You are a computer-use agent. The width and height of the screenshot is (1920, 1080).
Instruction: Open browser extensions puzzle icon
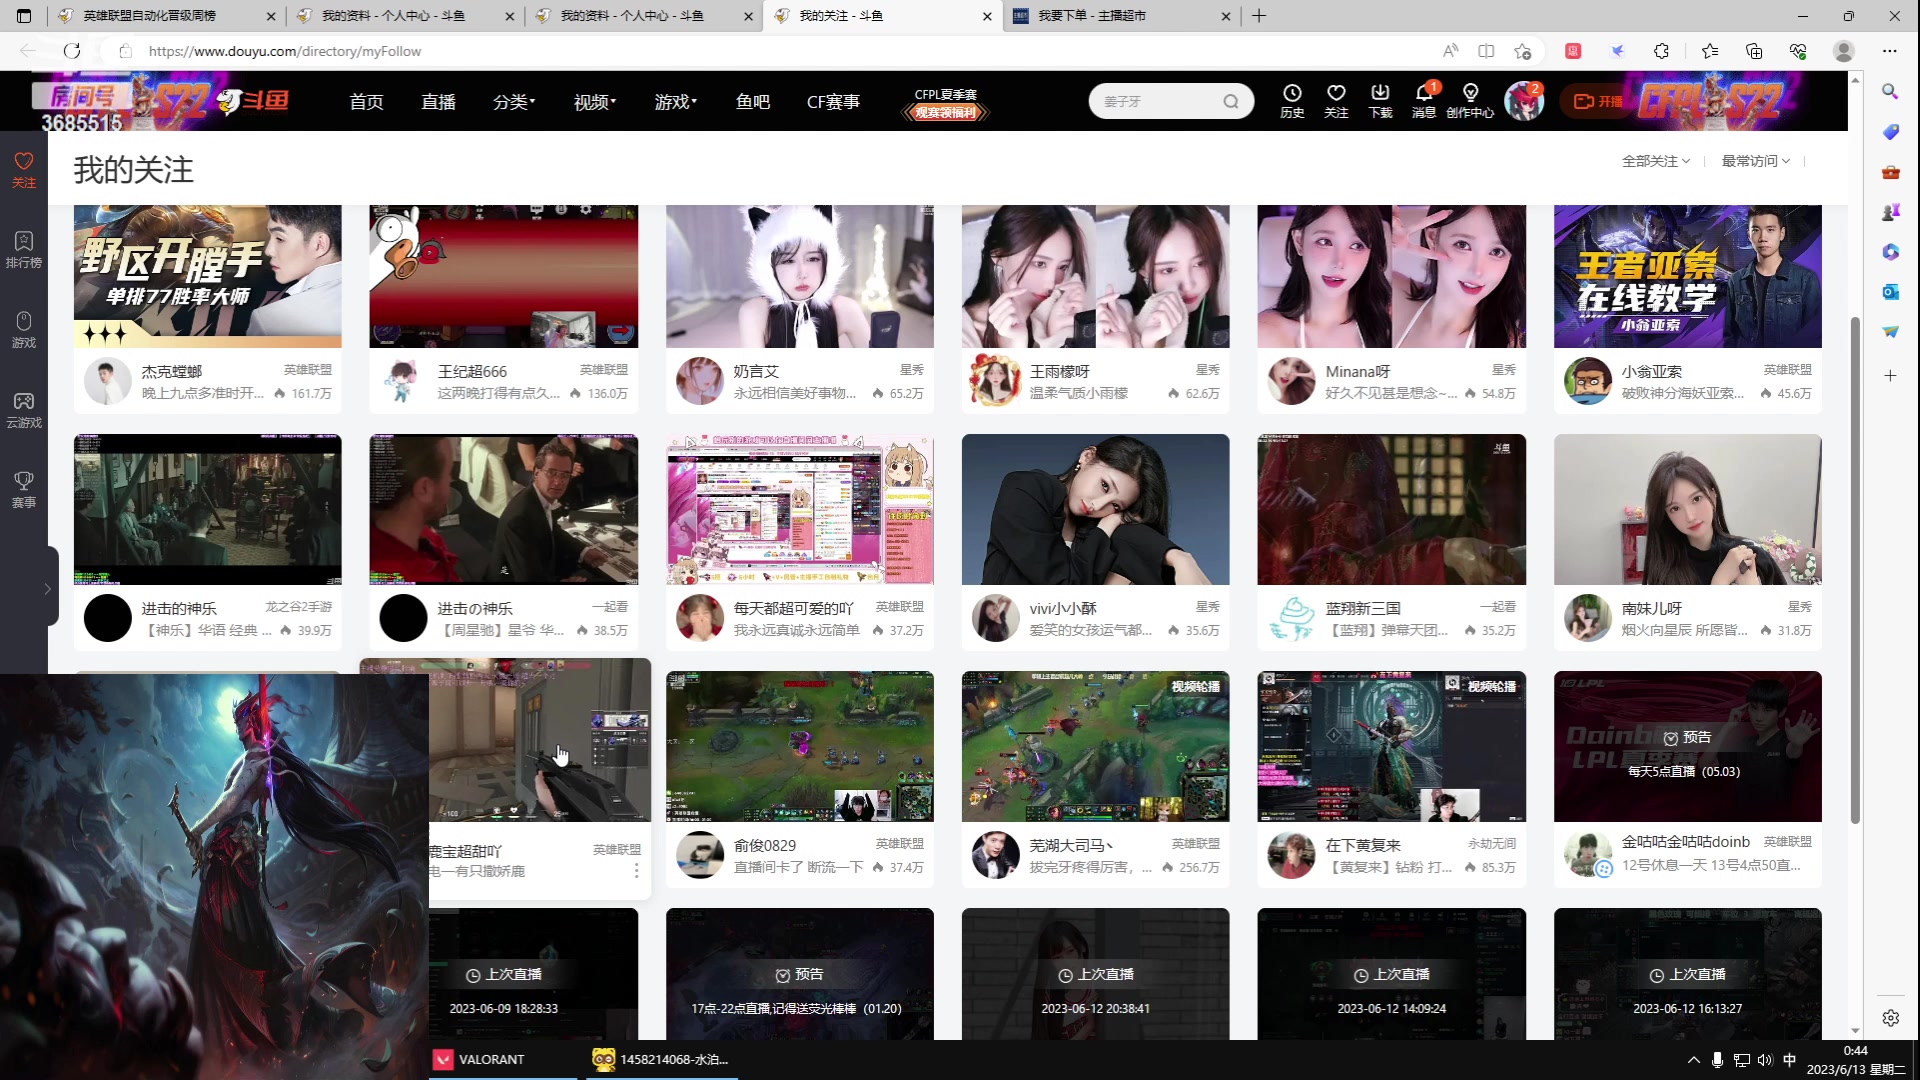point(1661,51)
